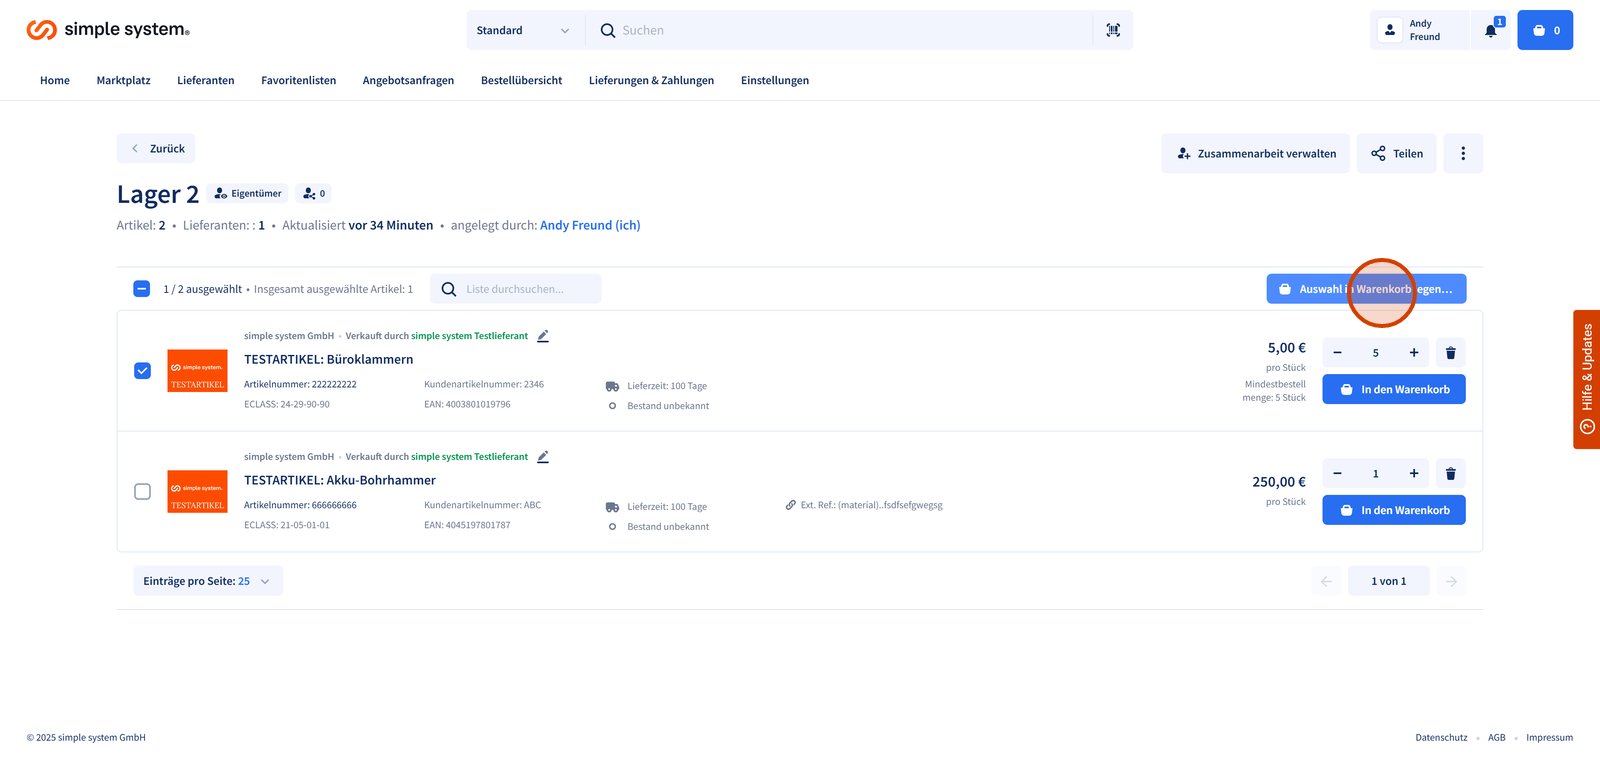Screen dimensions: 1600x759
Task: Open the shopping cart in header
Action: [x=1545, y=31]
